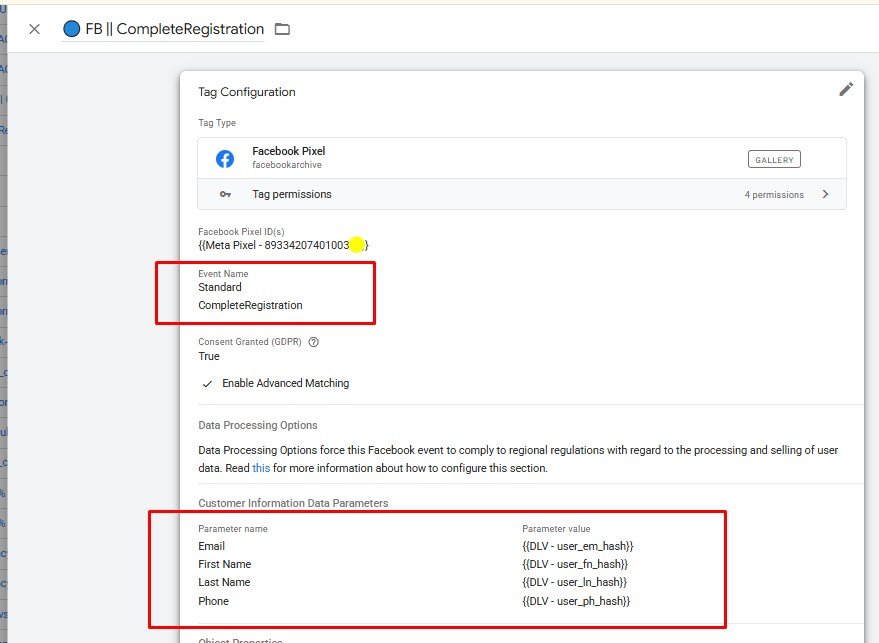Click the Email parameter name
This screenshot has height=643, width=879.
pyautogui.click(x=211, y=546)
